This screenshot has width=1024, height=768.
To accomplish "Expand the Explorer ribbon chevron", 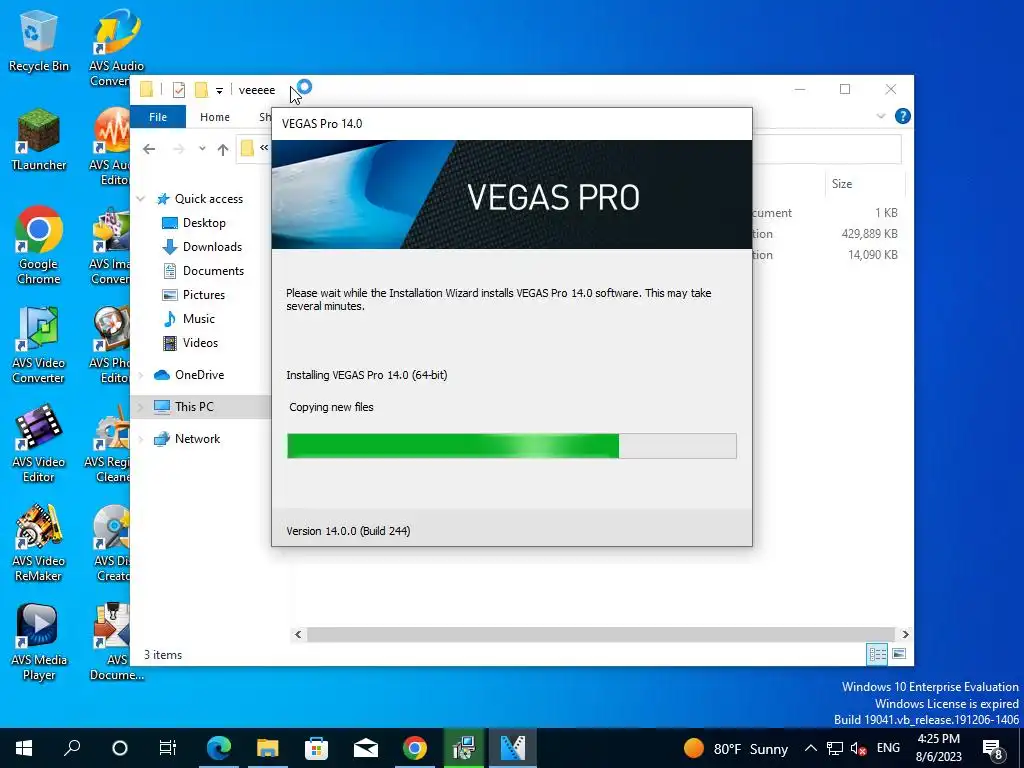I will pyautogui.click(x=881, y=116).
